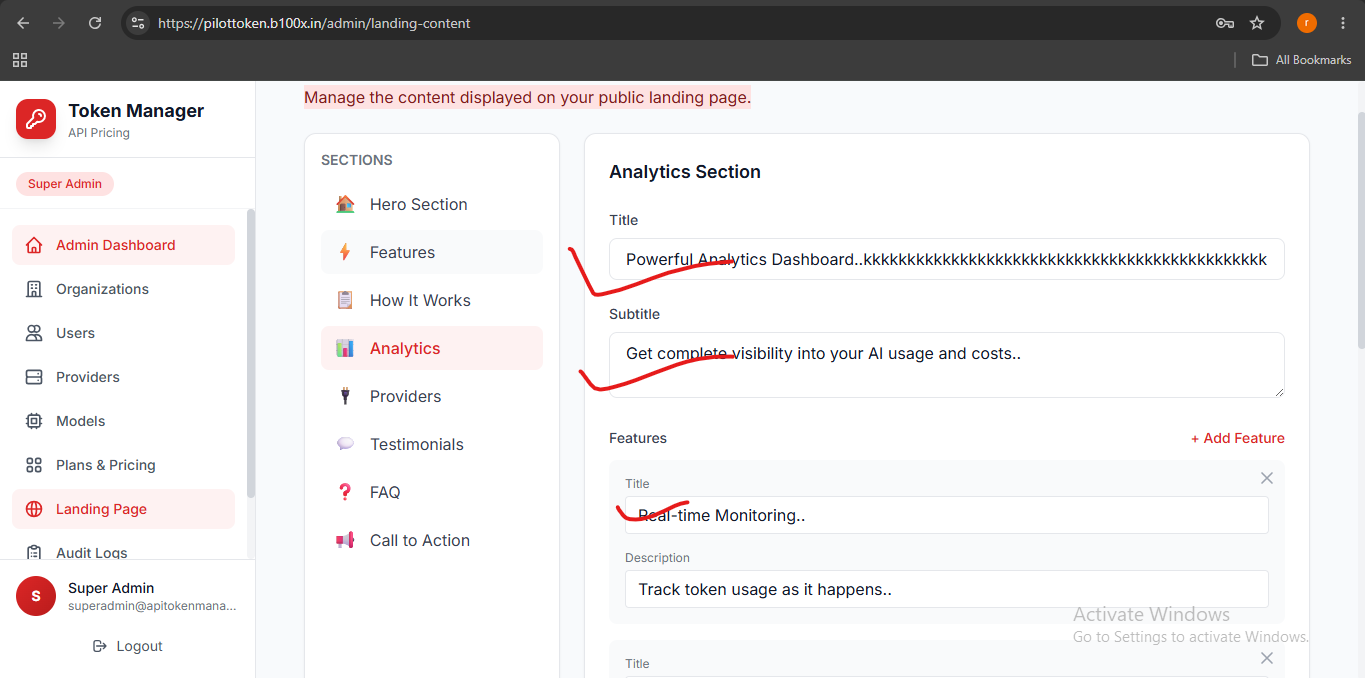Click the Plans & Pricing grid icon
Image resolution: width=1365 pixels, height=678 pixels.
pyautogui.click(x=34, y=465)
